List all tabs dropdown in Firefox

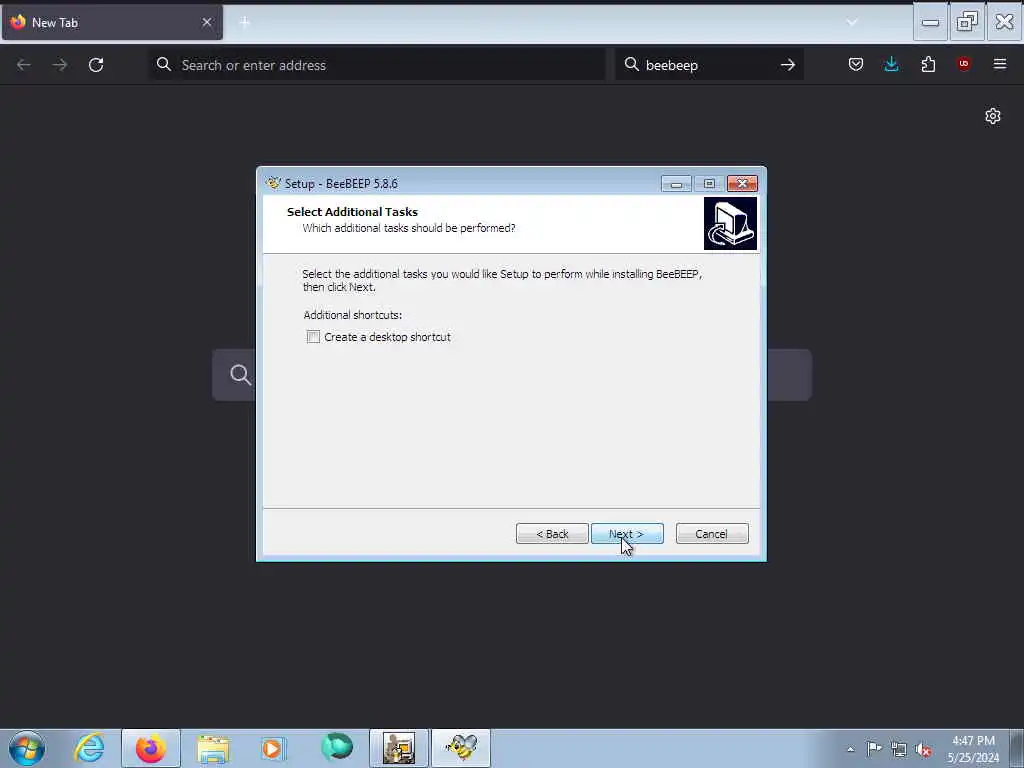(852, 22)
